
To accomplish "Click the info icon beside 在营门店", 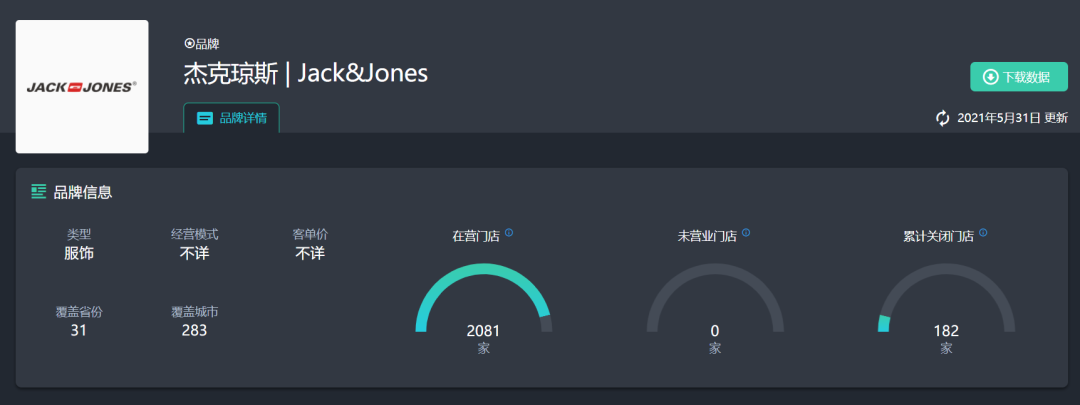I will (509, 233).
